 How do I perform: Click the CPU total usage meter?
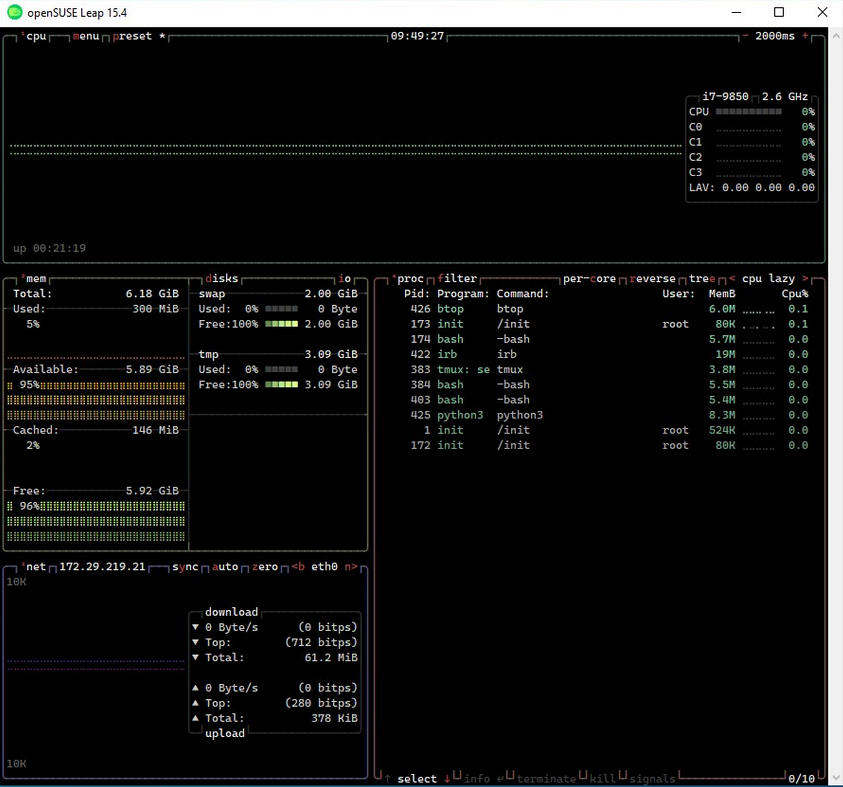coord(748,112)
